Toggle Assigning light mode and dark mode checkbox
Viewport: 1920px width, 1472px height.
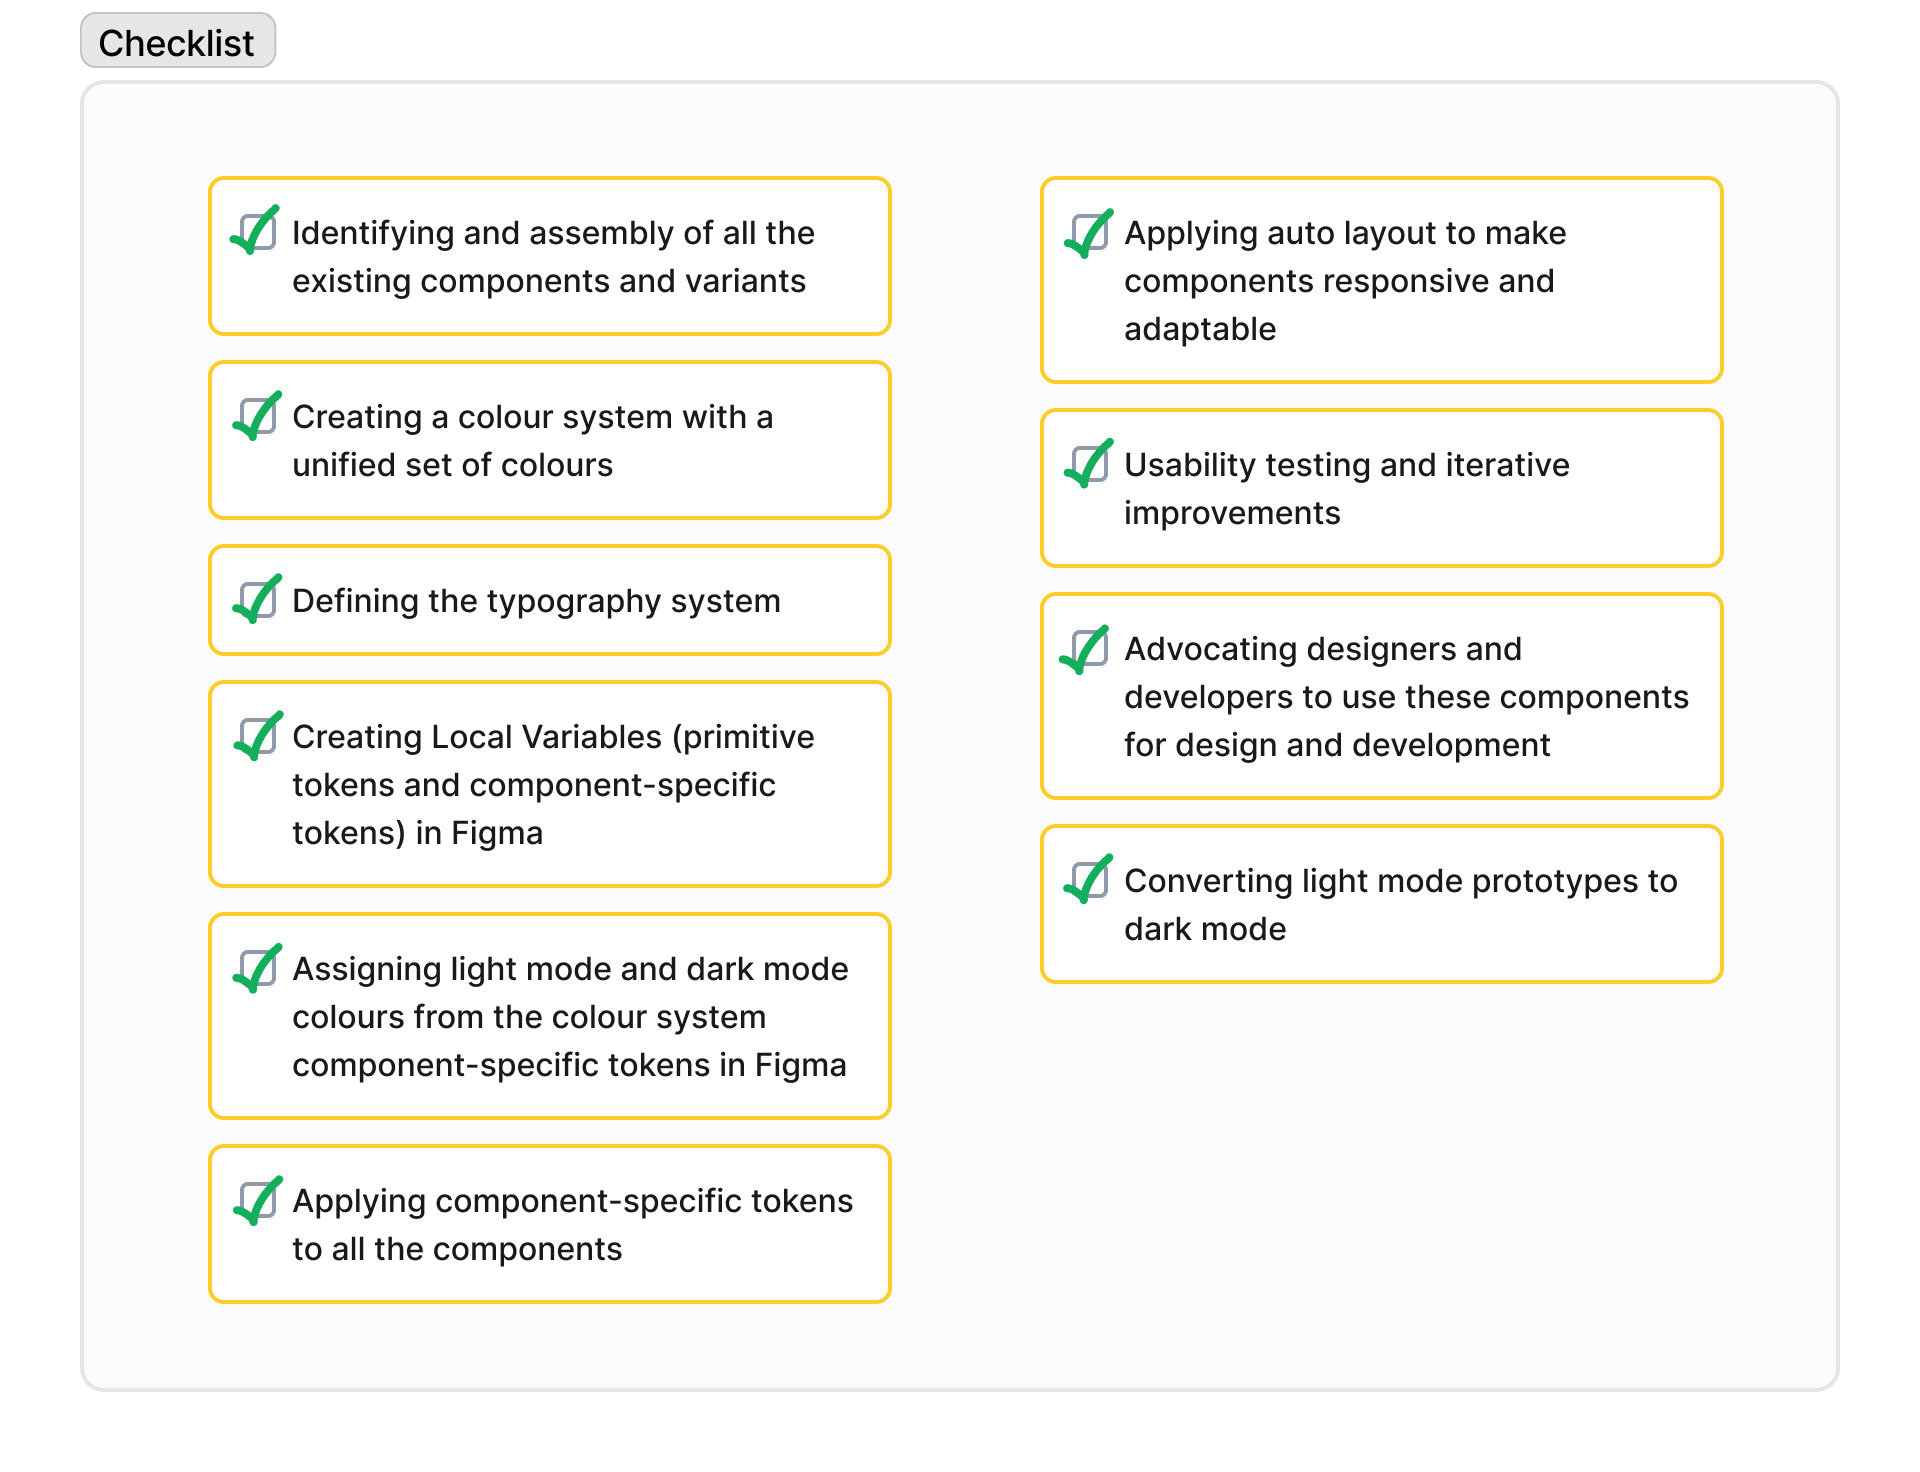click(x=256, y=967)
